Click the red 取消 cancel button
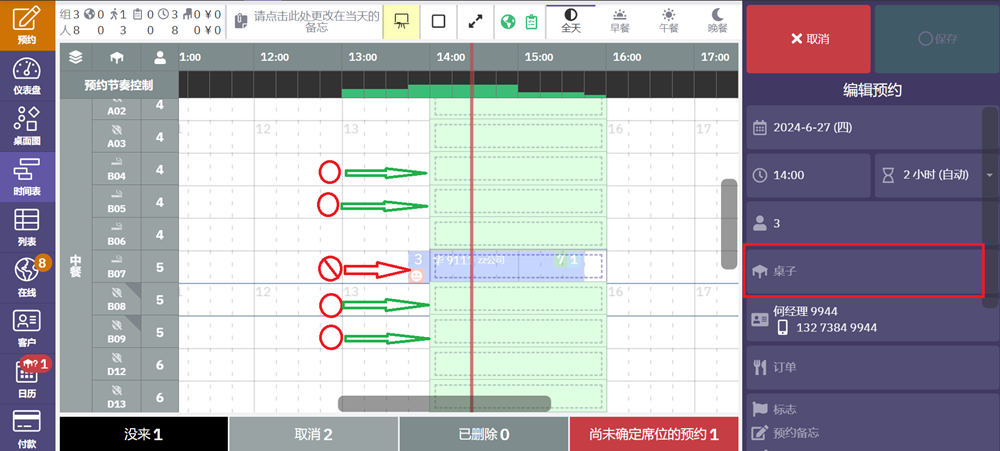Image resolution: width=1000 pixels, height=451 pixels. [809, 39]
